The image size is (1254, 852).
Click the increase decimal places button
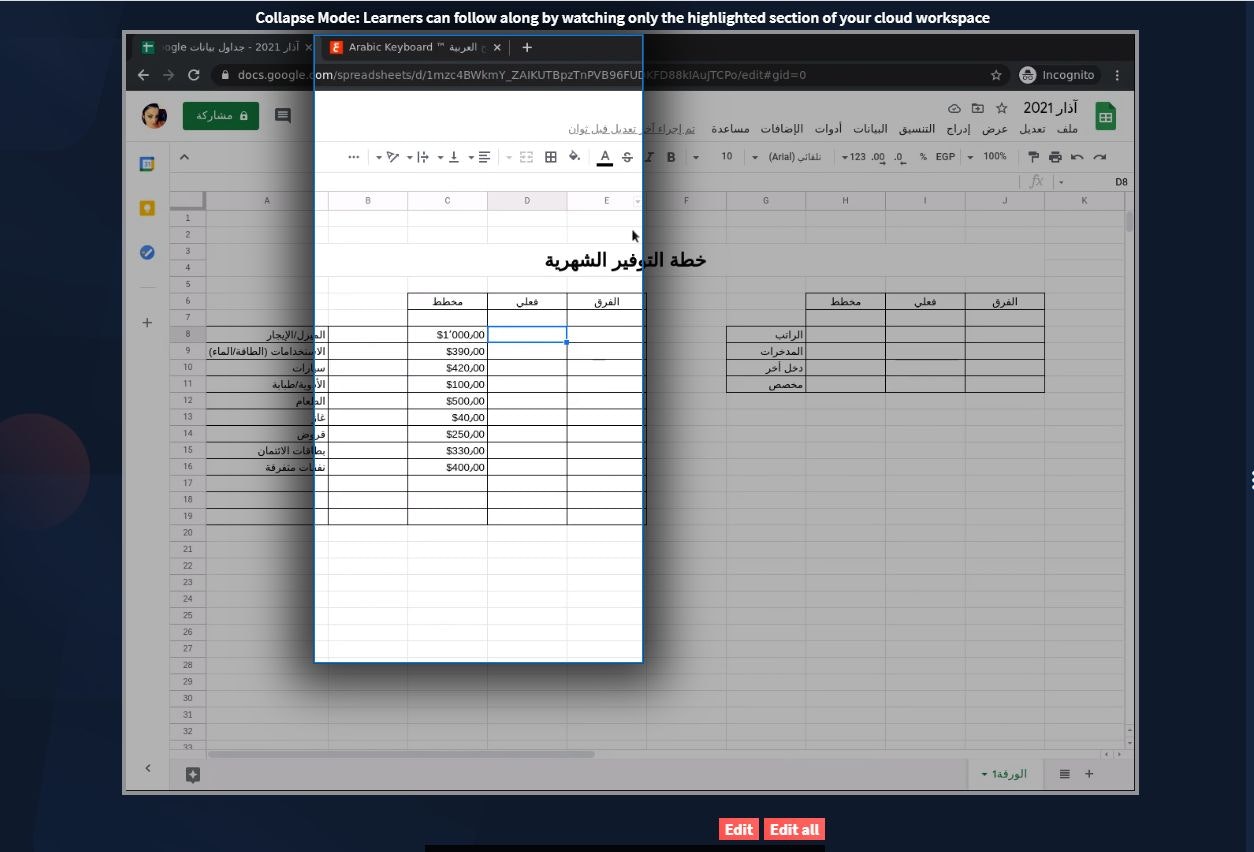(878, 157)
